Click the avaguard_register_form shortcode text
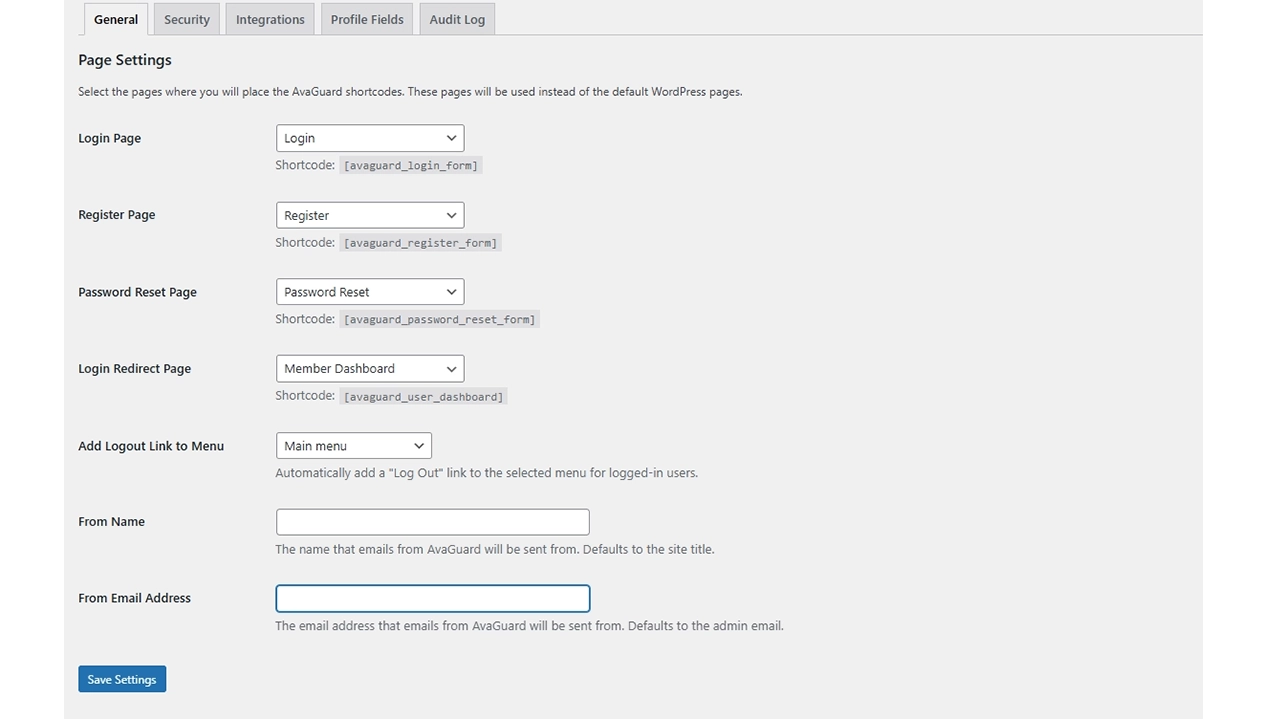The image size is (1281, 720). [420, 243]
